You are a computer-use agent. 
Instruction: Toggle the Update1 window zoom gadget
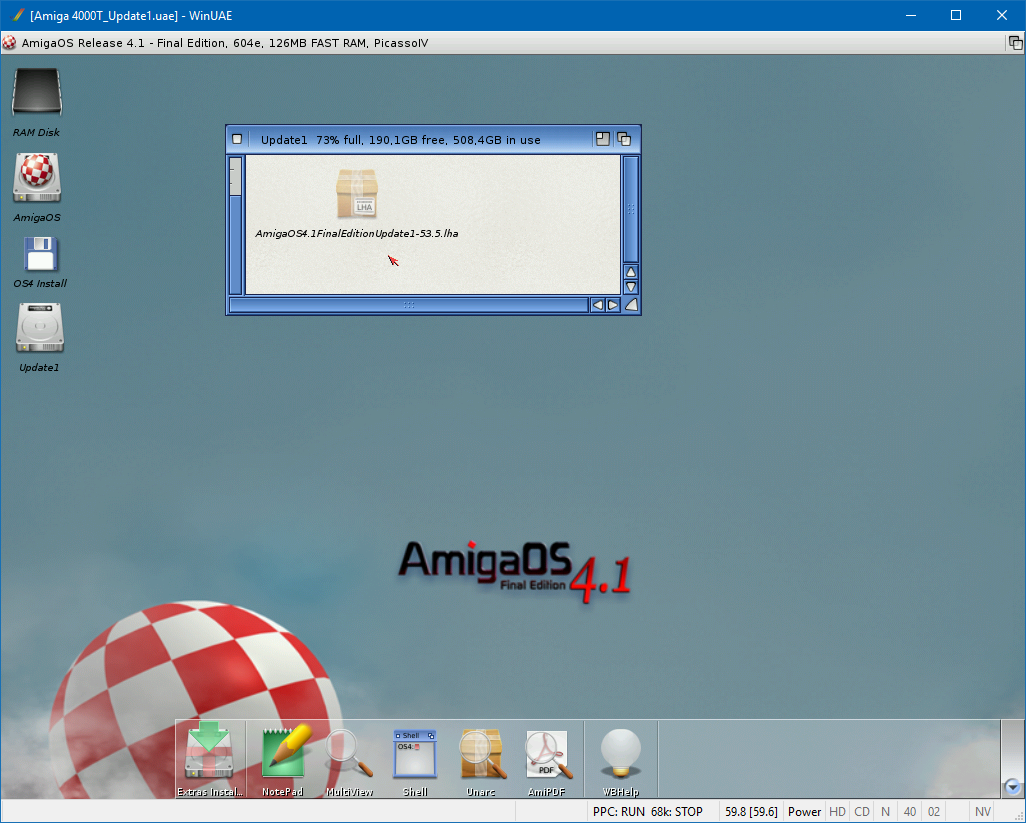[603, 140]
